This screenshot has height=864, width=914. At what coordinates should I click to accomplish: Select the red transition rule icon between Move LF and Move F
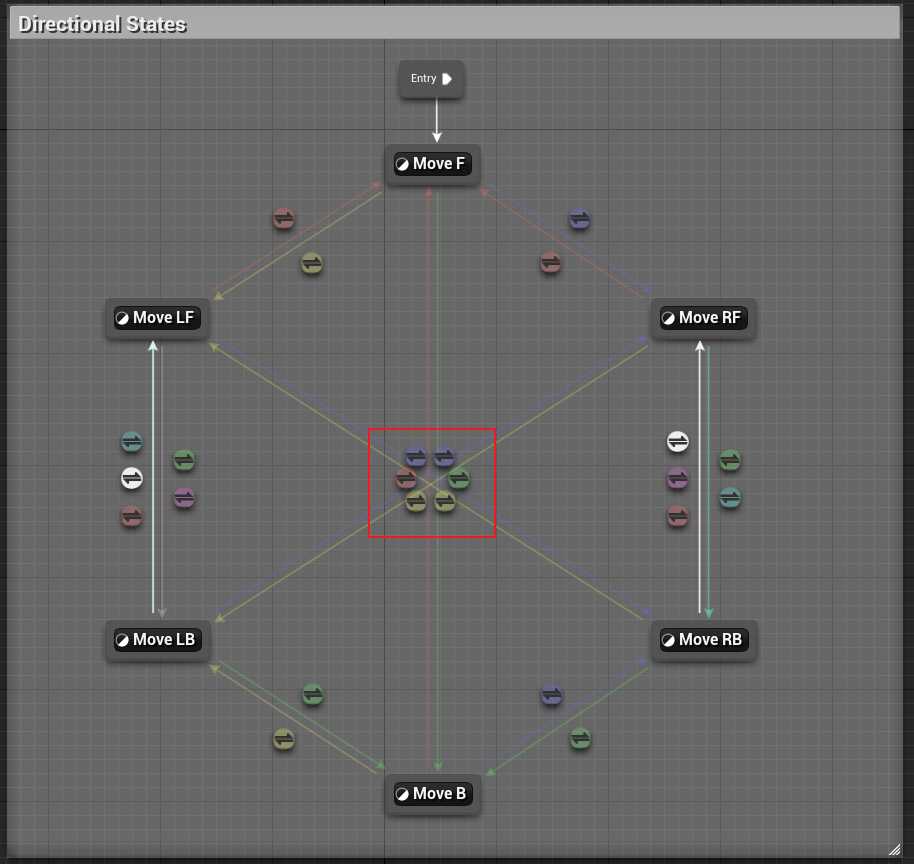[x=284, y=219]
